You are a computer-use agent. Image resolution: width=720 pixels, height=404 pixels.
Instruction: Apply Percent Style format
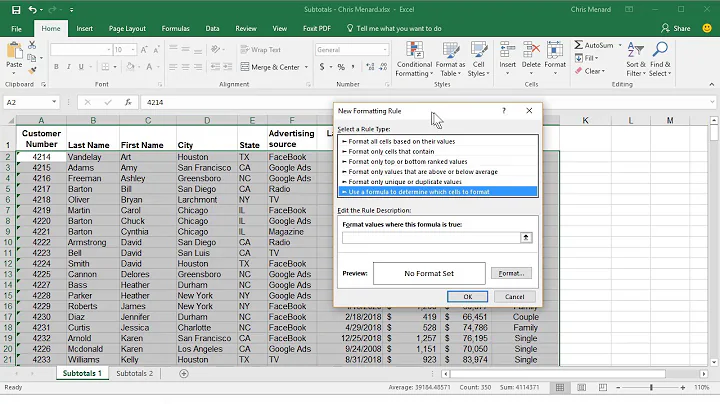(x=341, y=67)
